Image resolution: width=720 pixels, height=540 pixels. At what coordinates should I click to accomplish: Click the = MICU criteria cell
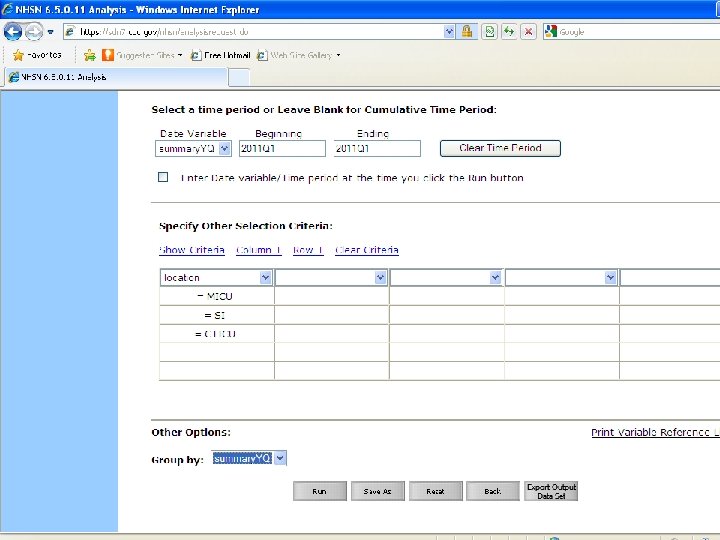[217, 296]
